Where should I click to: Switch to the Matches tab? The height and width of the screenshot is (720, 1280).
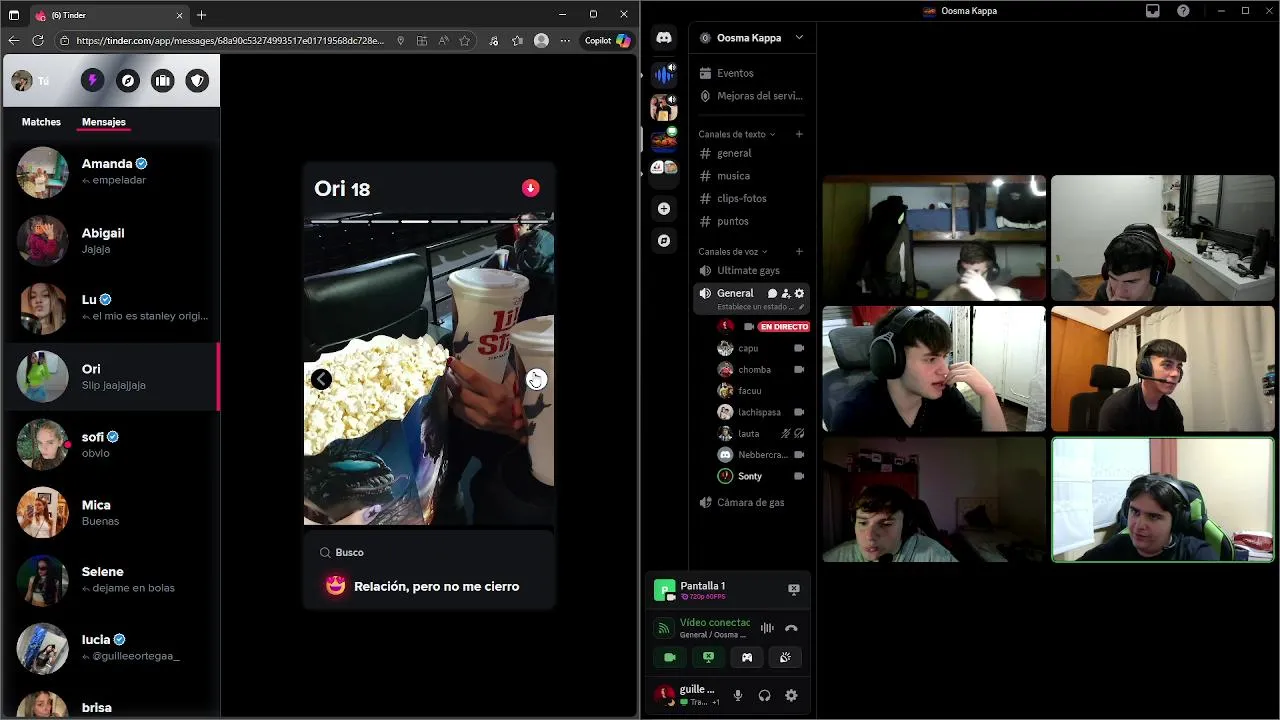tap(41, 122)
